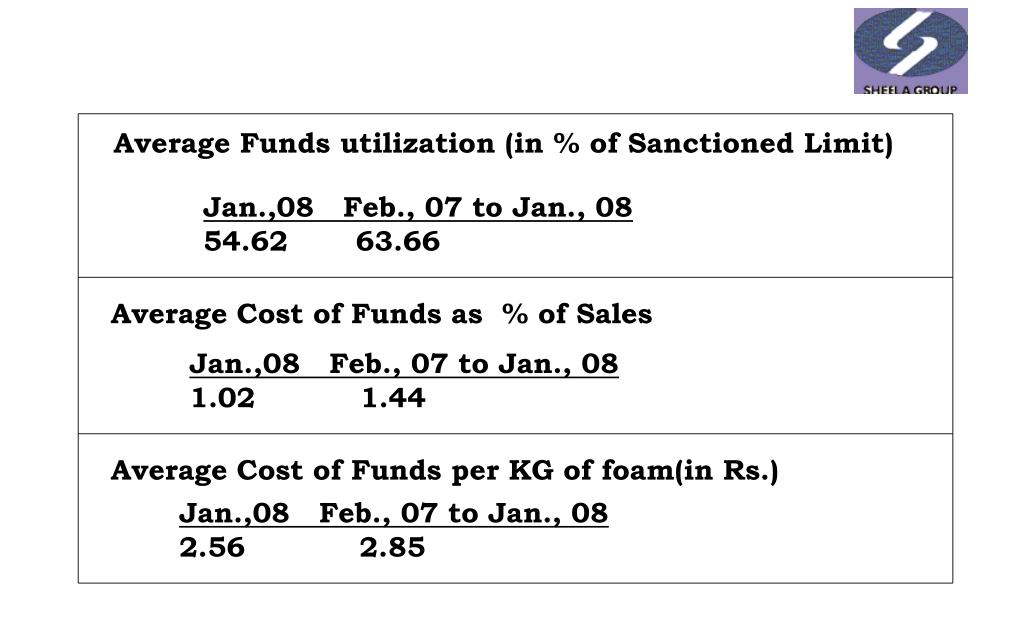Click the Average Cost of Funds % of Sales heading
This screenshot has width=1024, height=640.
pyautogui.click(x=381, y=314)
